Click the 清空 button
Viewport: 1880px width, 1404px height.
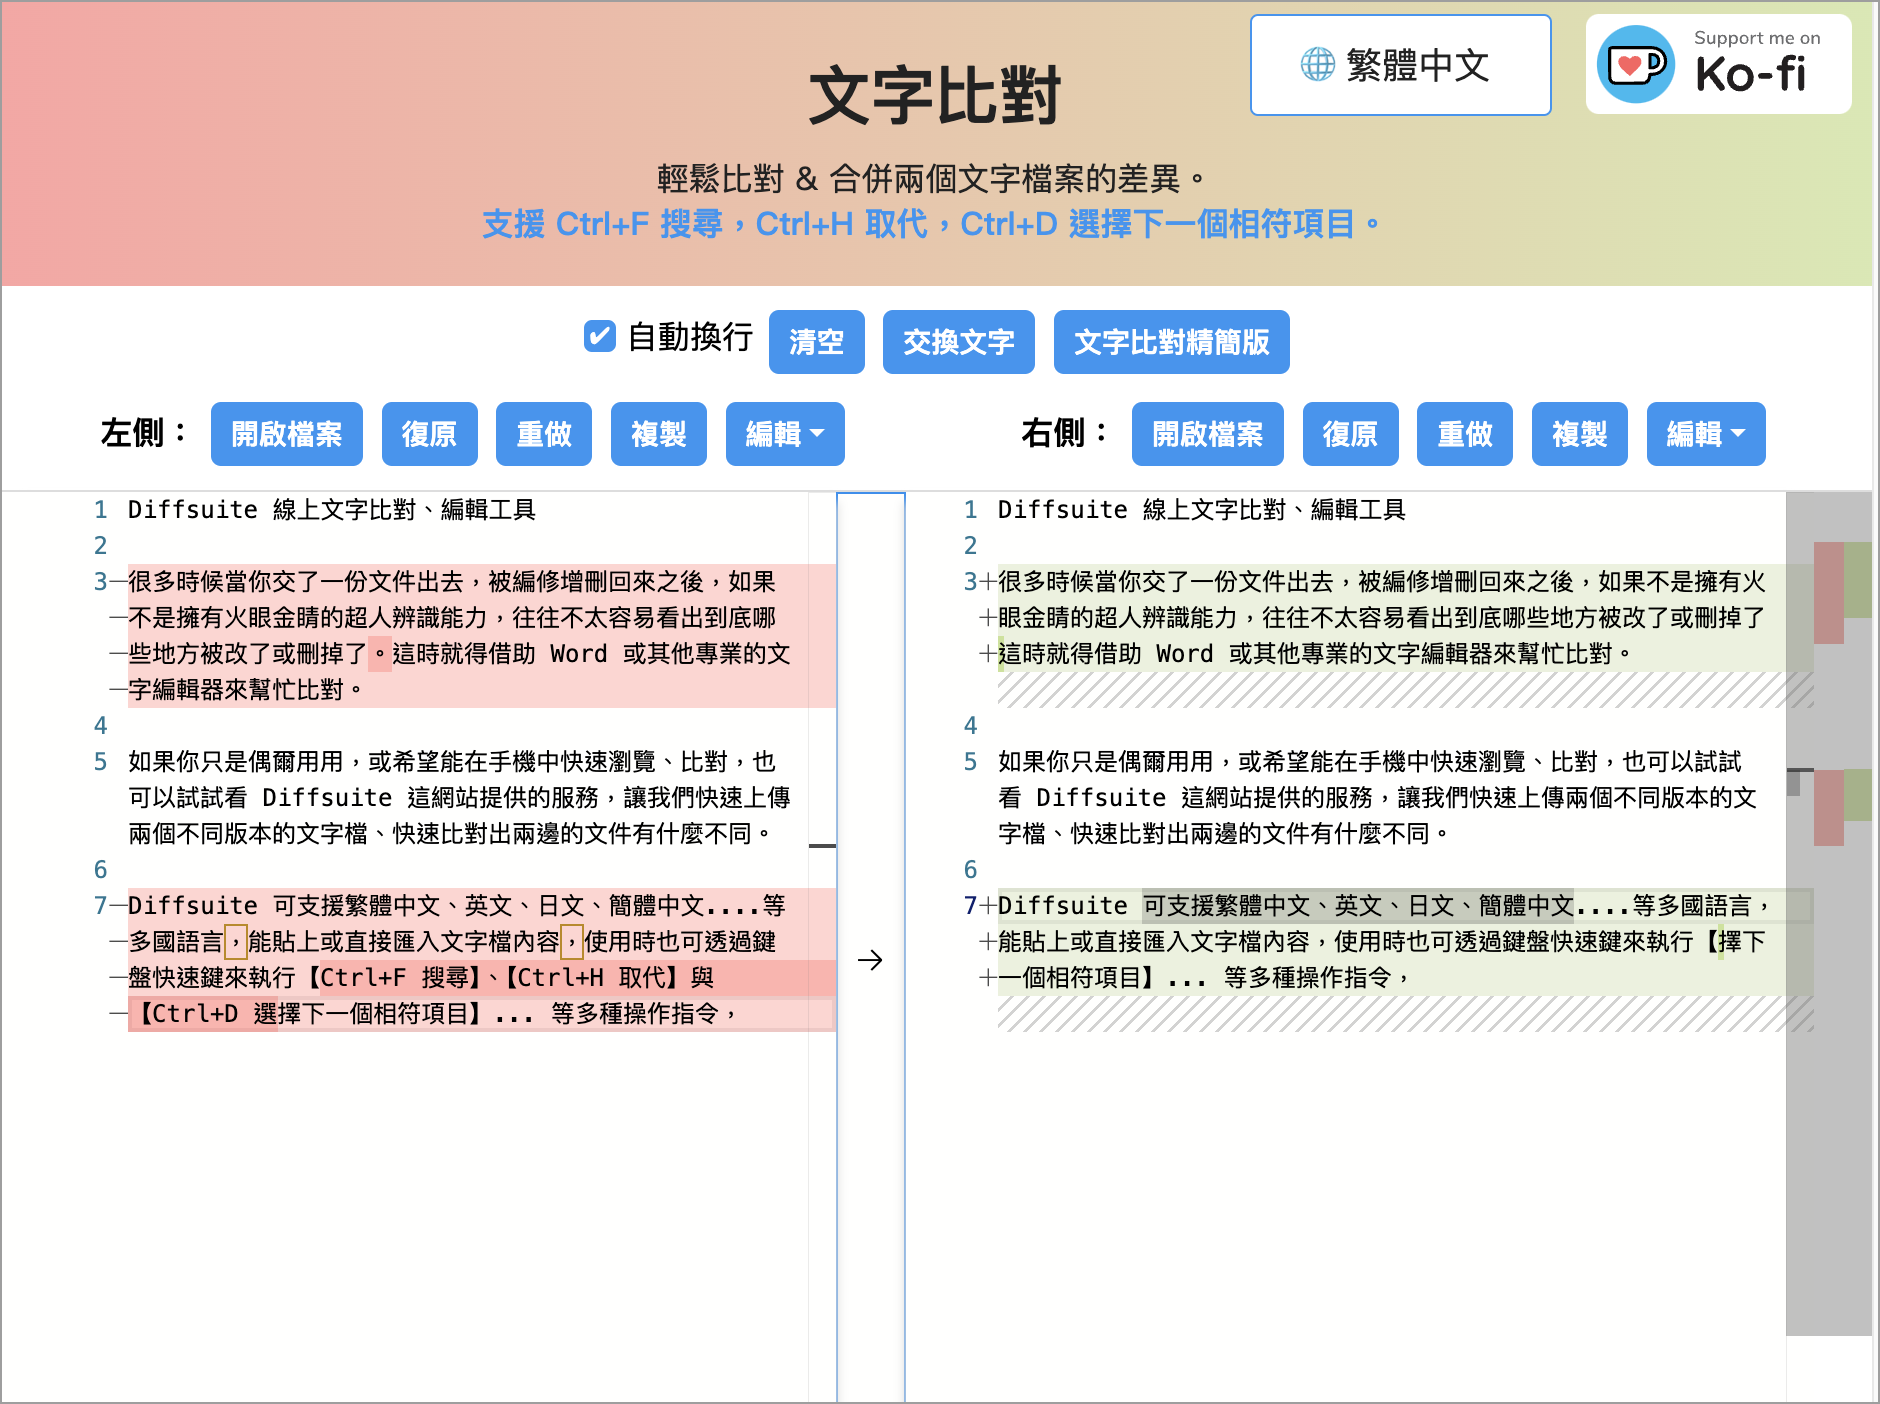coord(816,342)
